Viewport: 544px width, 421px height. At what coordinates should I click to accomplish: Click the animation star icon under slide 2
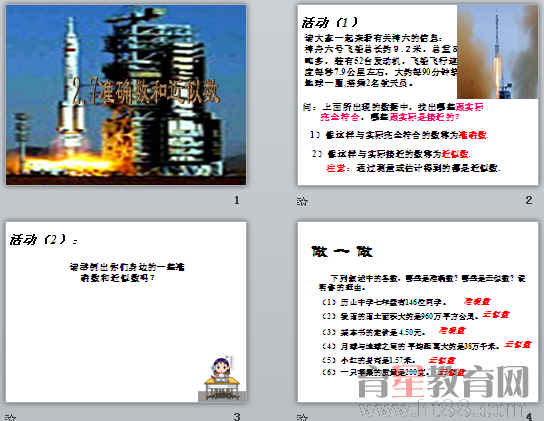point(302,201)
